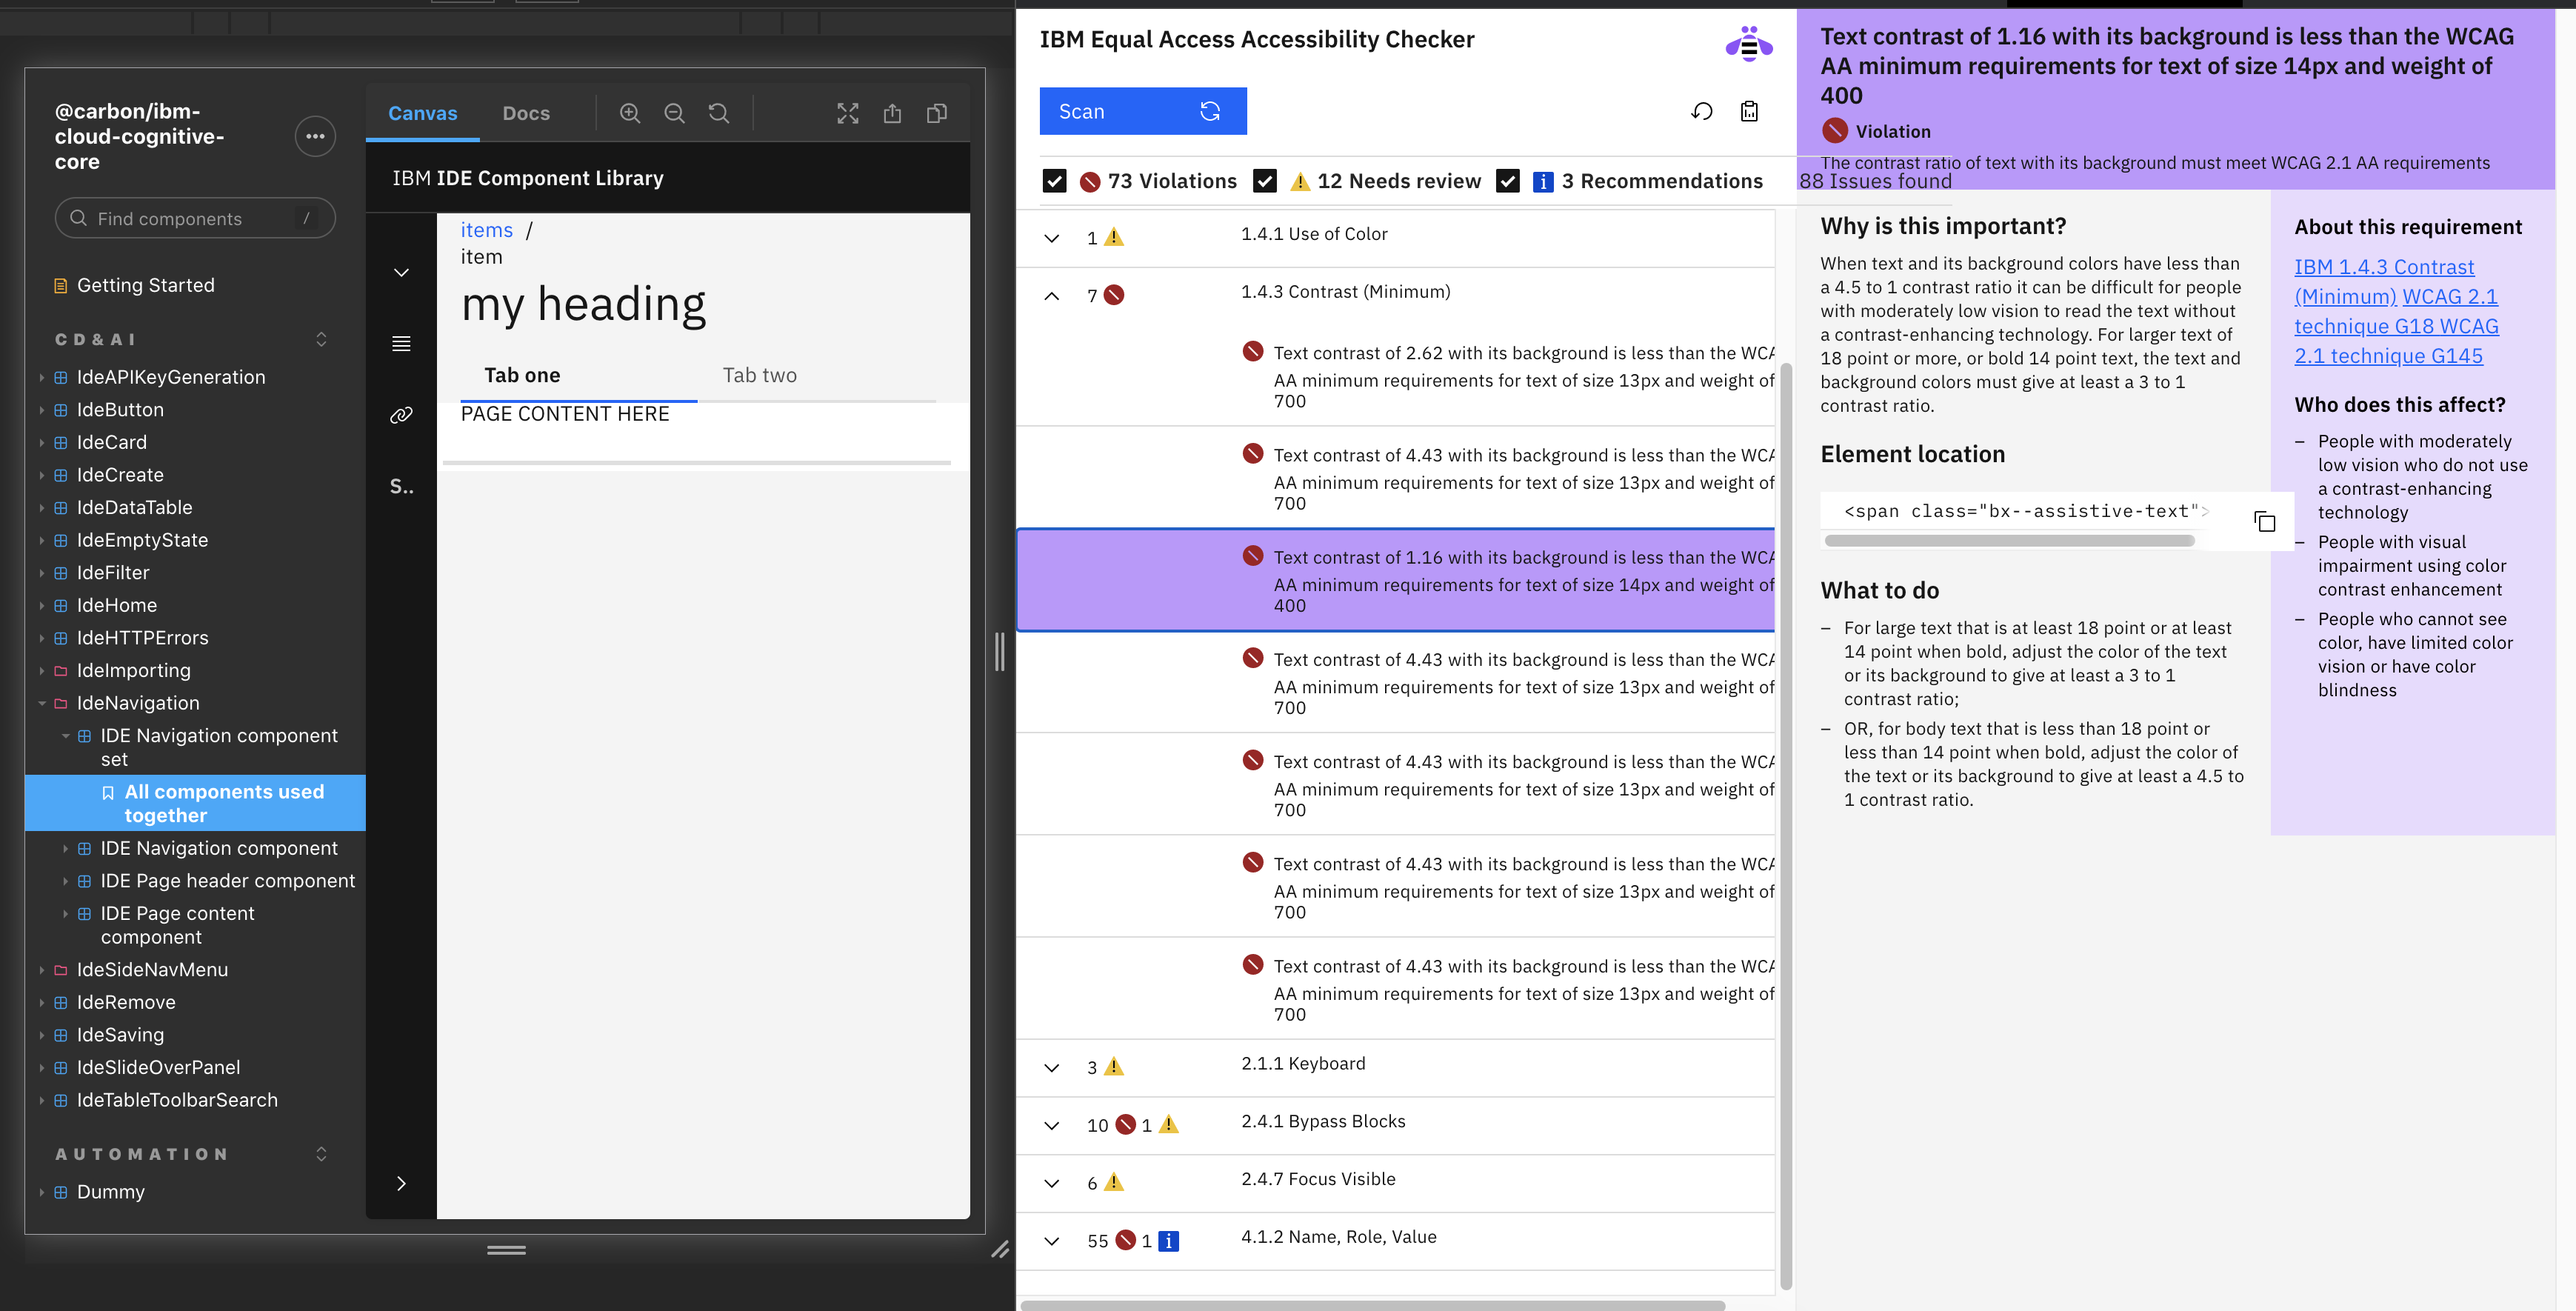Screen dimensions: 2576x1311
Task: Open the report clipboard icon in the checker
Action: [x=1749, y=111]
